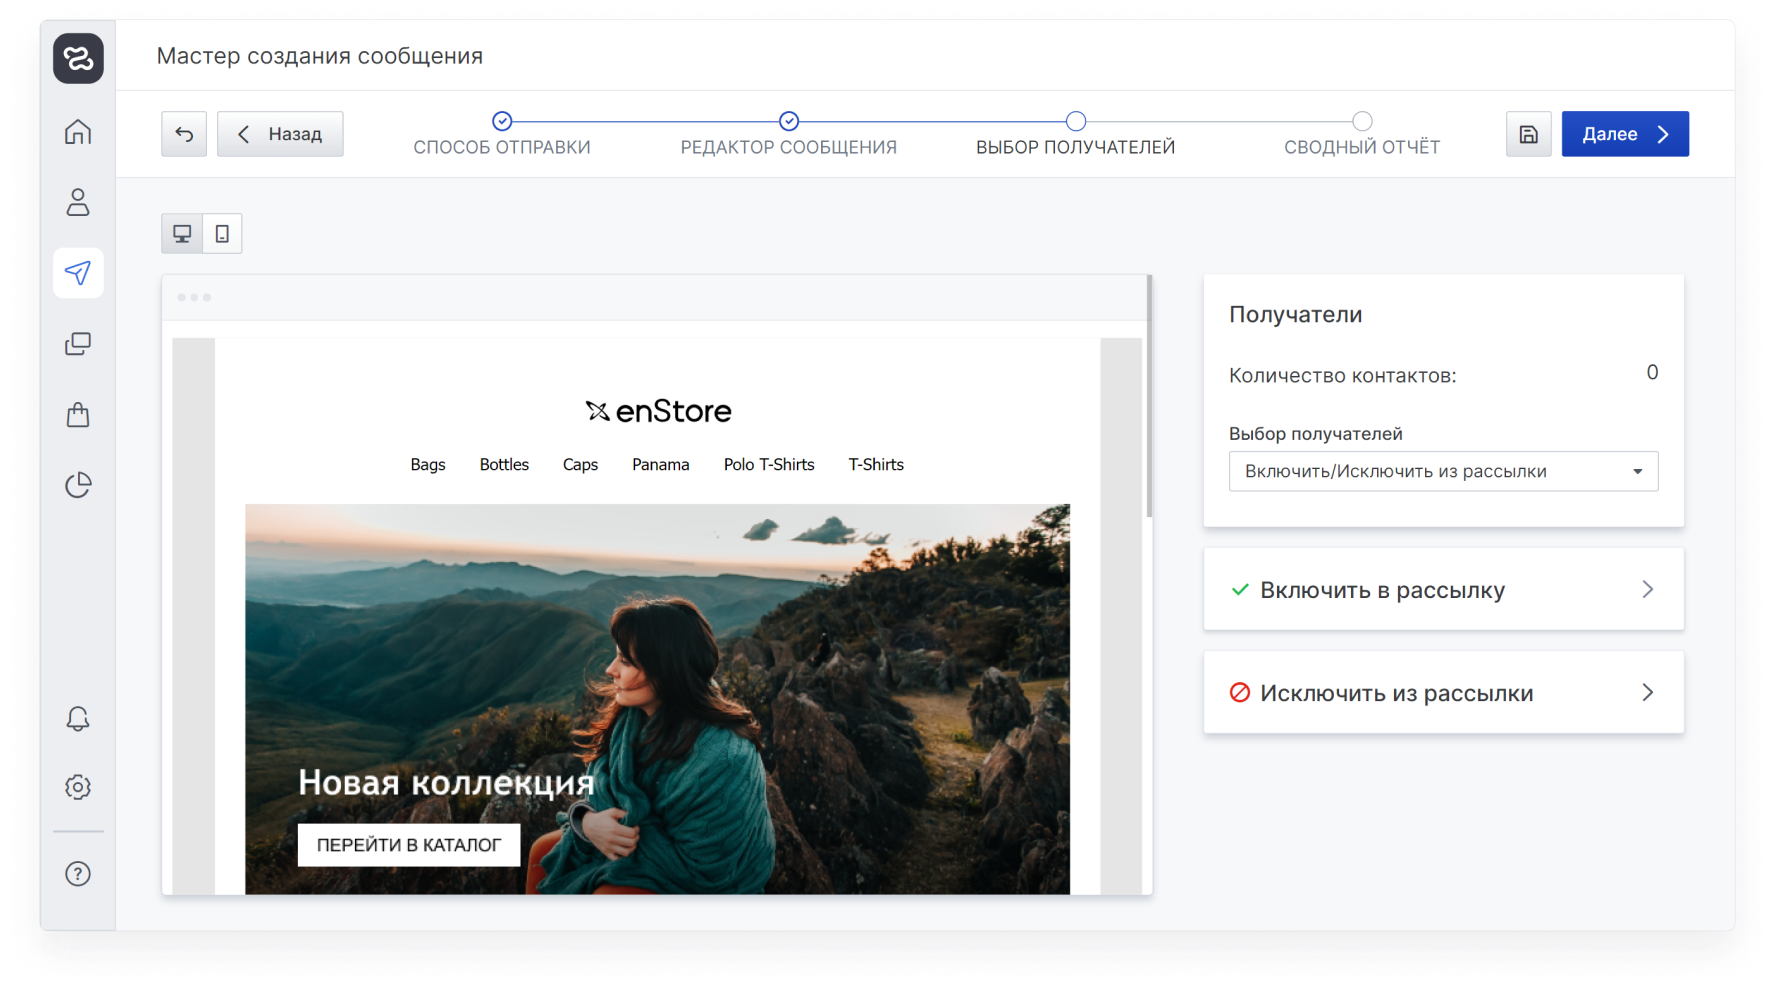Click the Bottles link in email preview

(x=504, y=465)
